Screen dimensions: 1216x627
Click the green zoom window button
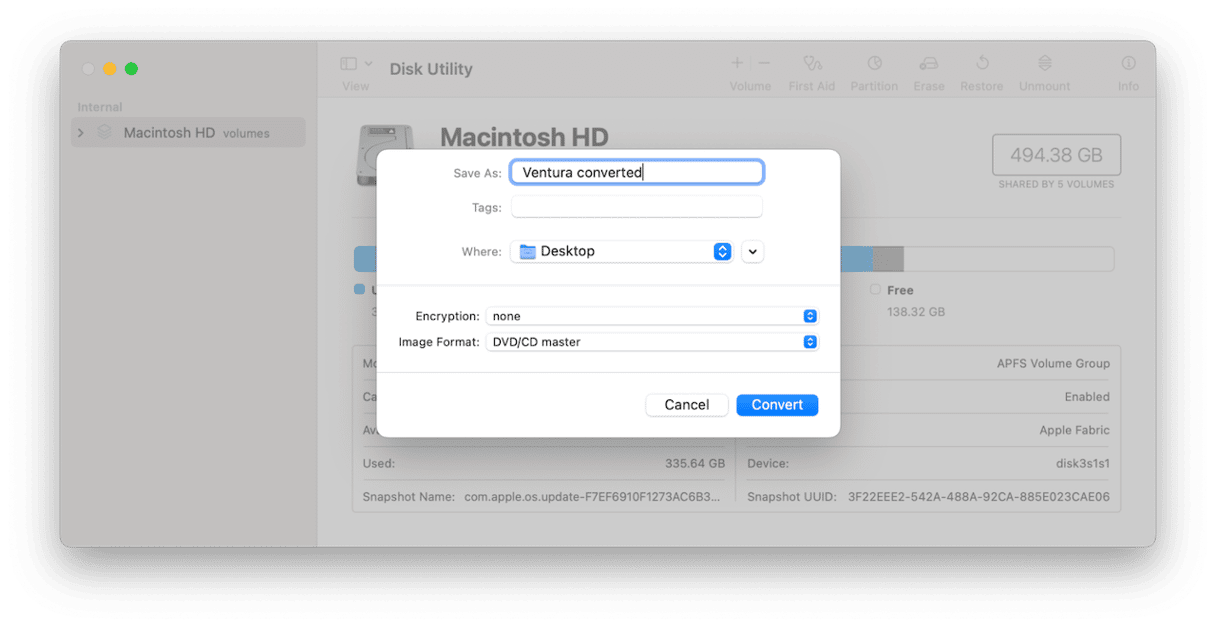pyautogui.click(x=131, y=69)
